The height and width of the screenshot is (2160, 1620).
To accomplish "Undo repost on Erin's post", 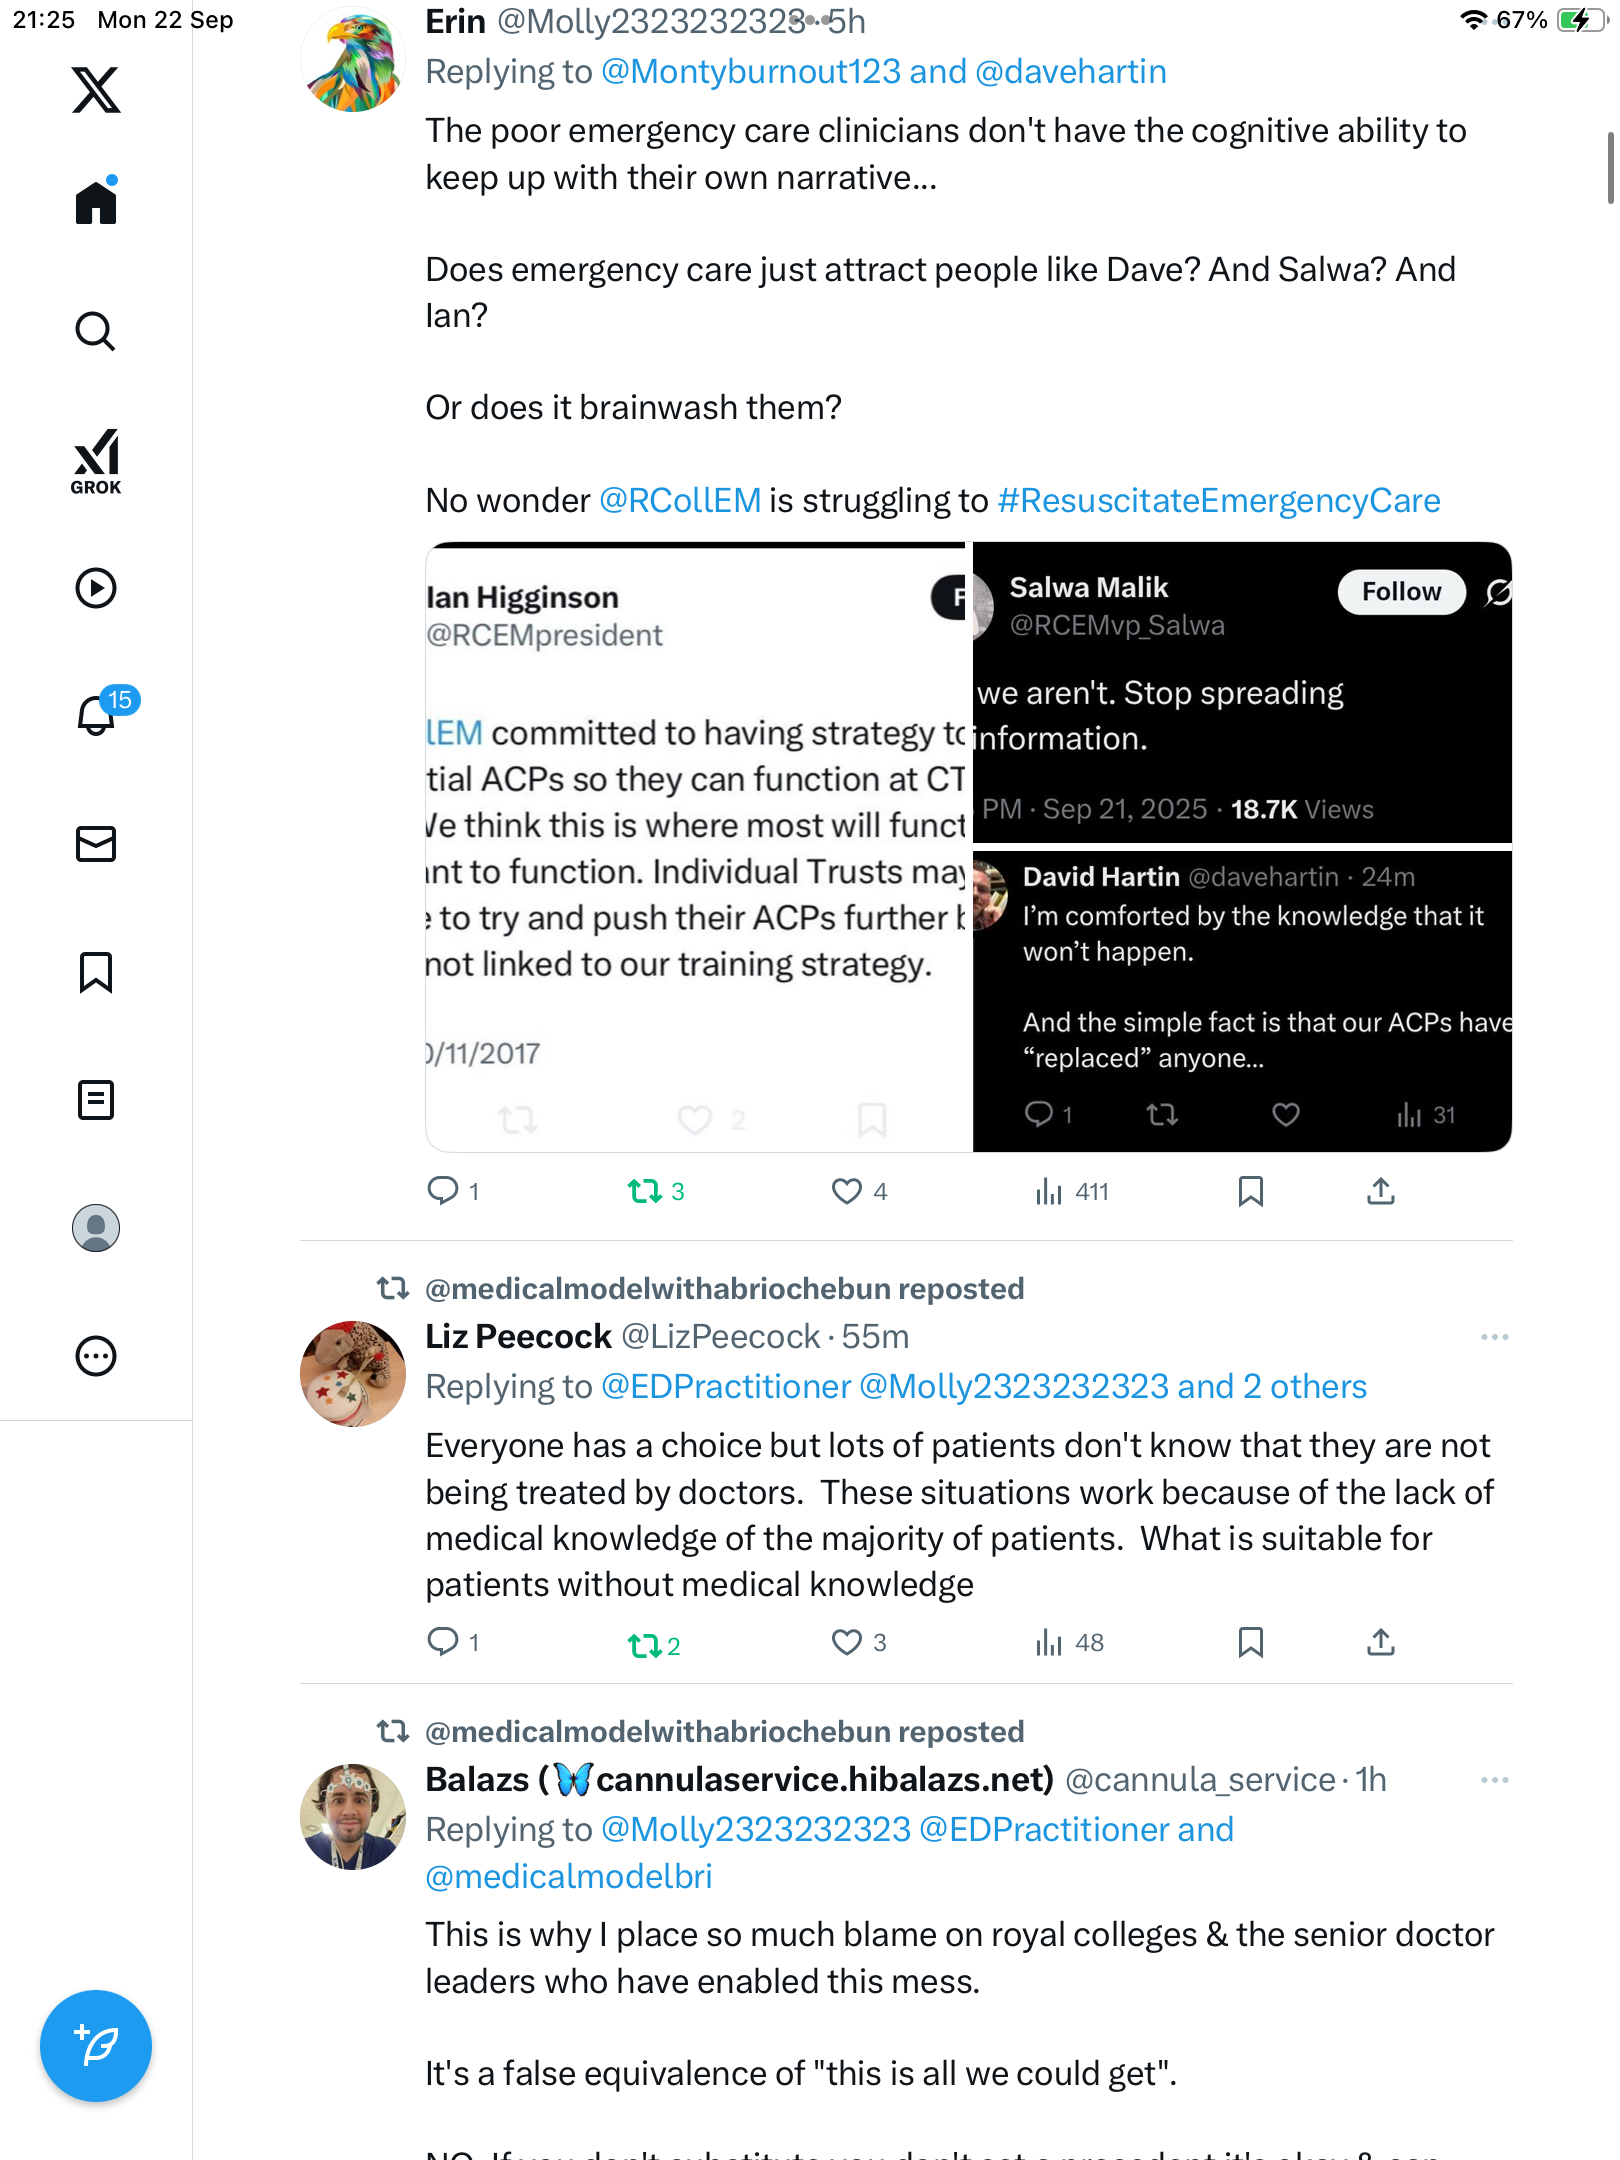I will click(x=645, y=1191).
